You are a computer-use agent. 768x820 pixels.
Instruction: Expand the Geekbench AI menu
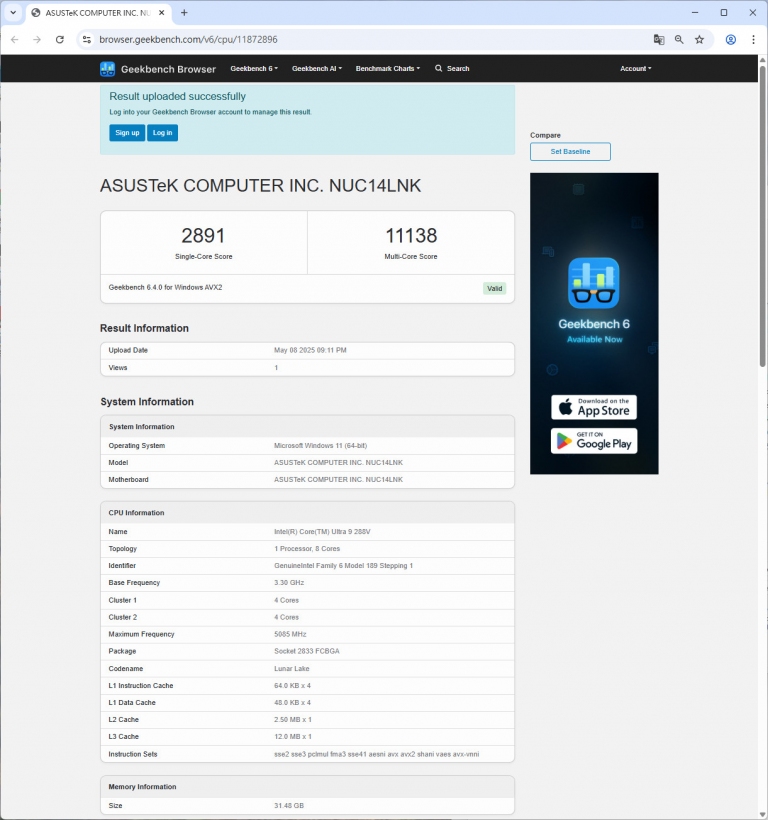[317, 69]
